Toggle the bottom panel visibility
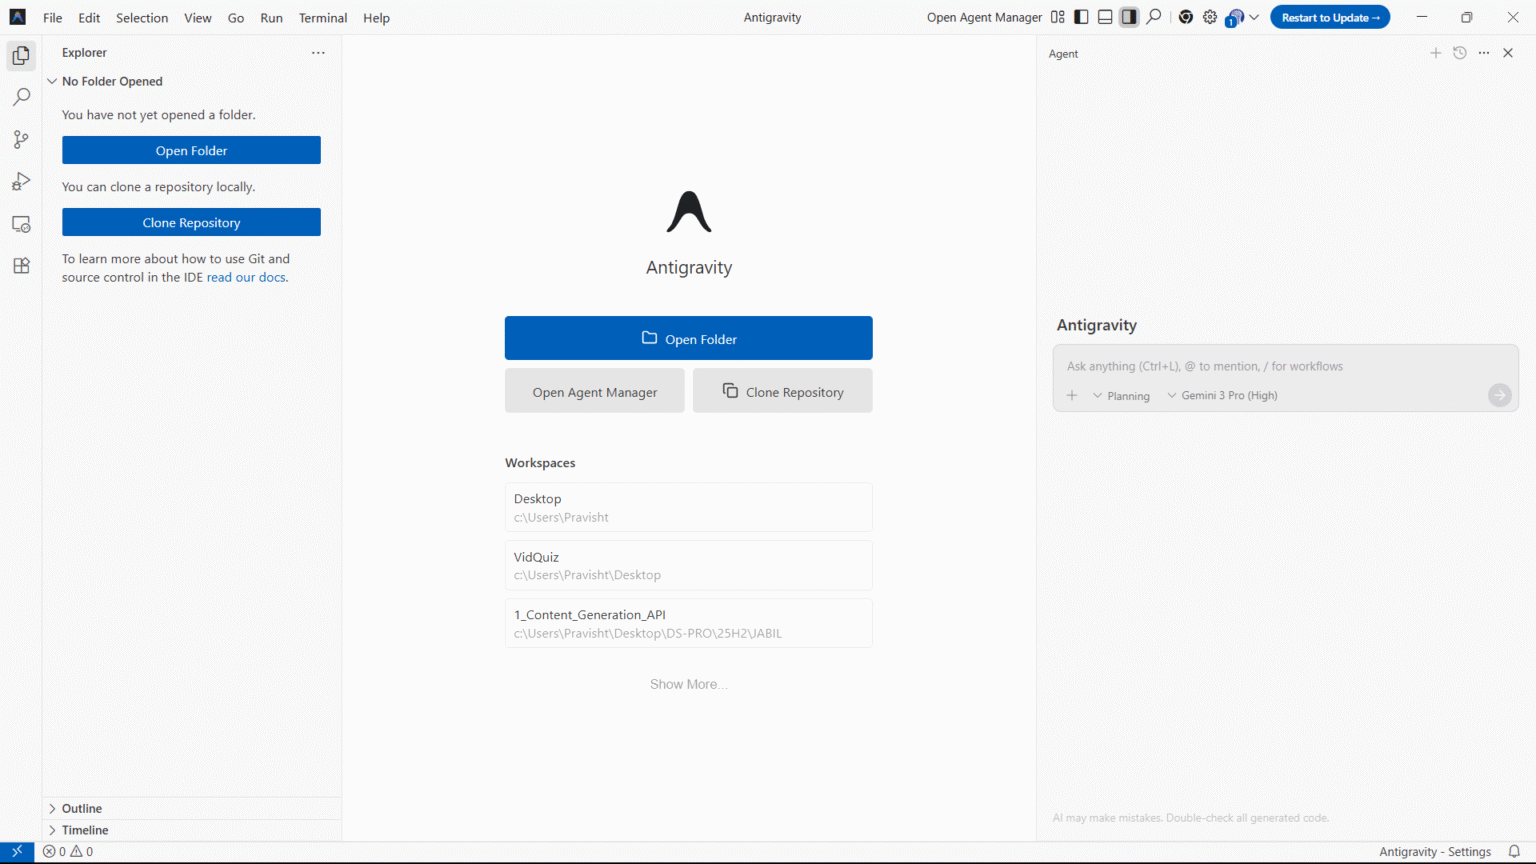Screen dimensions: 1536x864 [x=1105, y=17]
